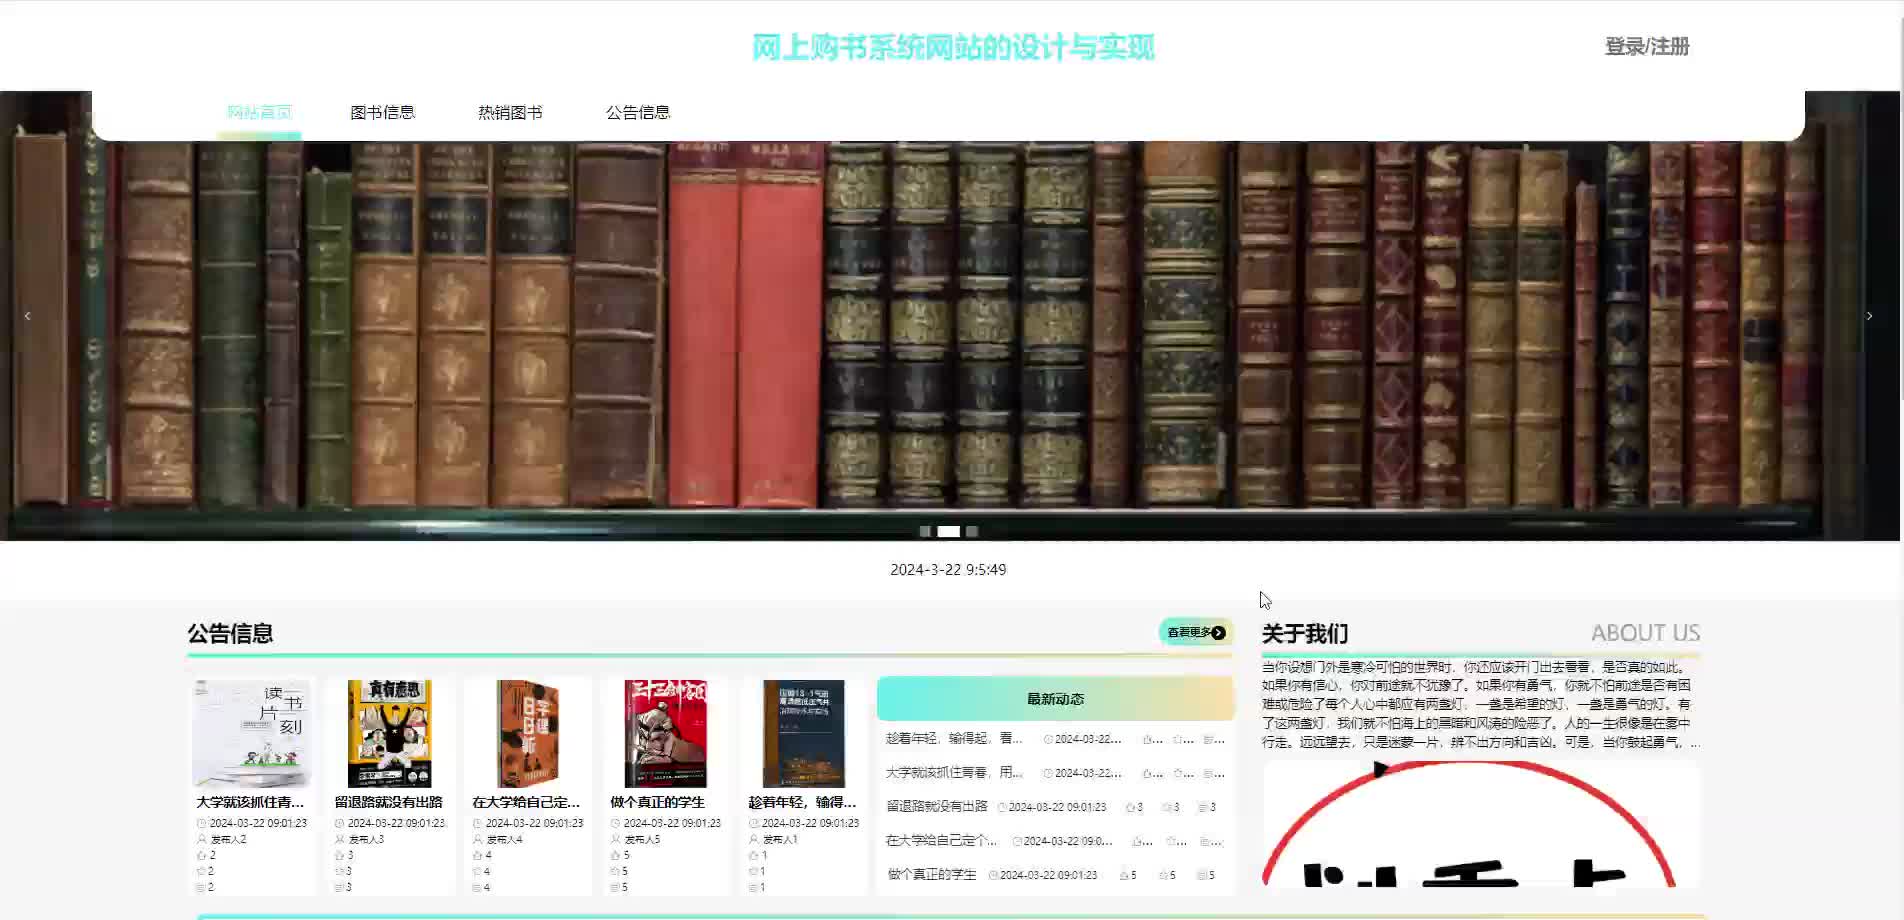Select the 公告信息 navigation item

[x=638, y=112]
